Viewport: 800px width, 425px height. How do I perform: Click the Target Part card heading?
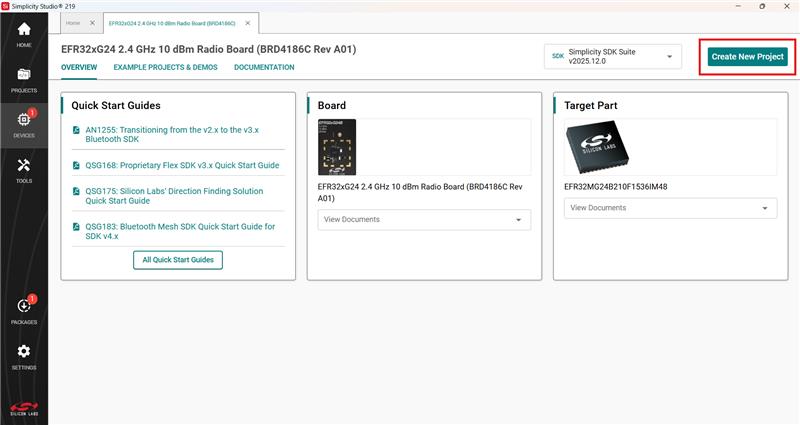(590, 106)
